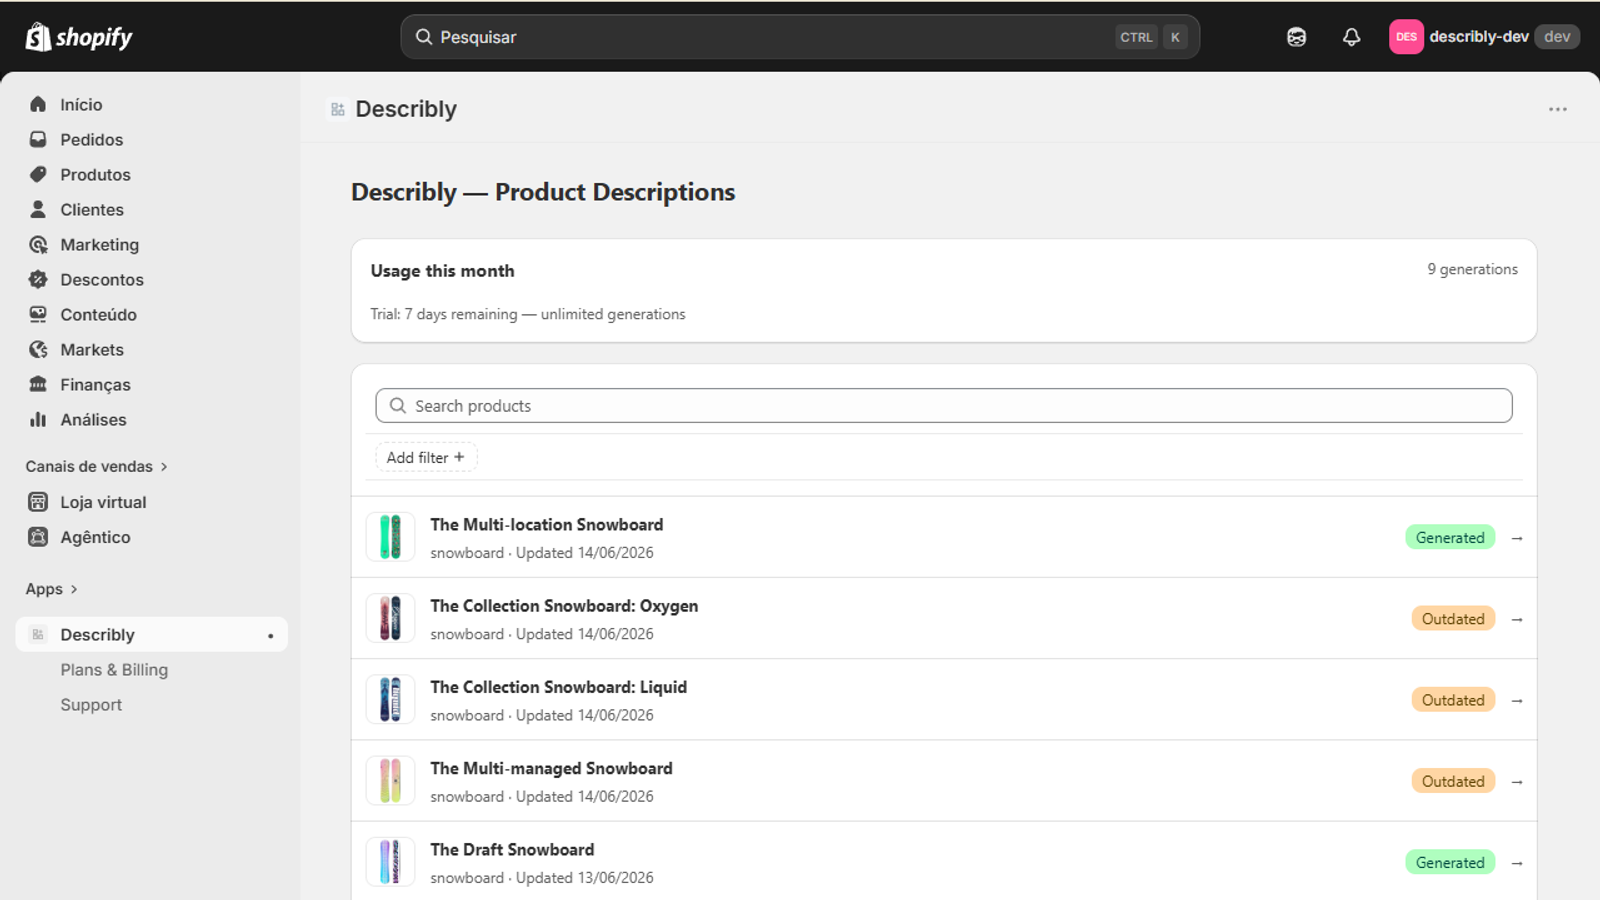Open Collection Snowboard: Liquid via its arrow
The image size is (1600, 900).
pos(1517,700)
